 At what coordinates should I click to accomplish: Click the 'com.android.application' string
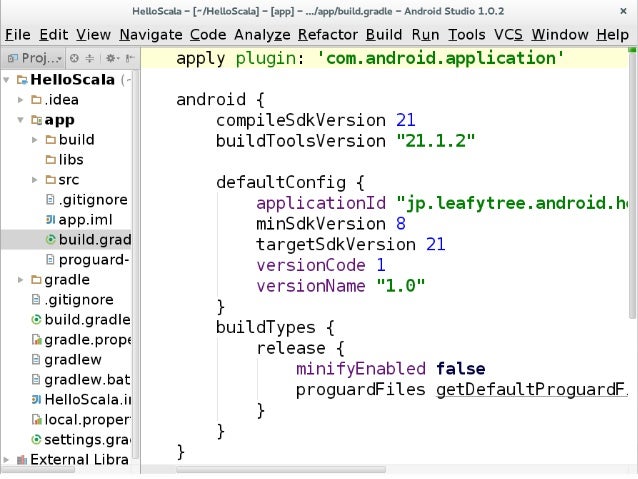tap(441, 58)
